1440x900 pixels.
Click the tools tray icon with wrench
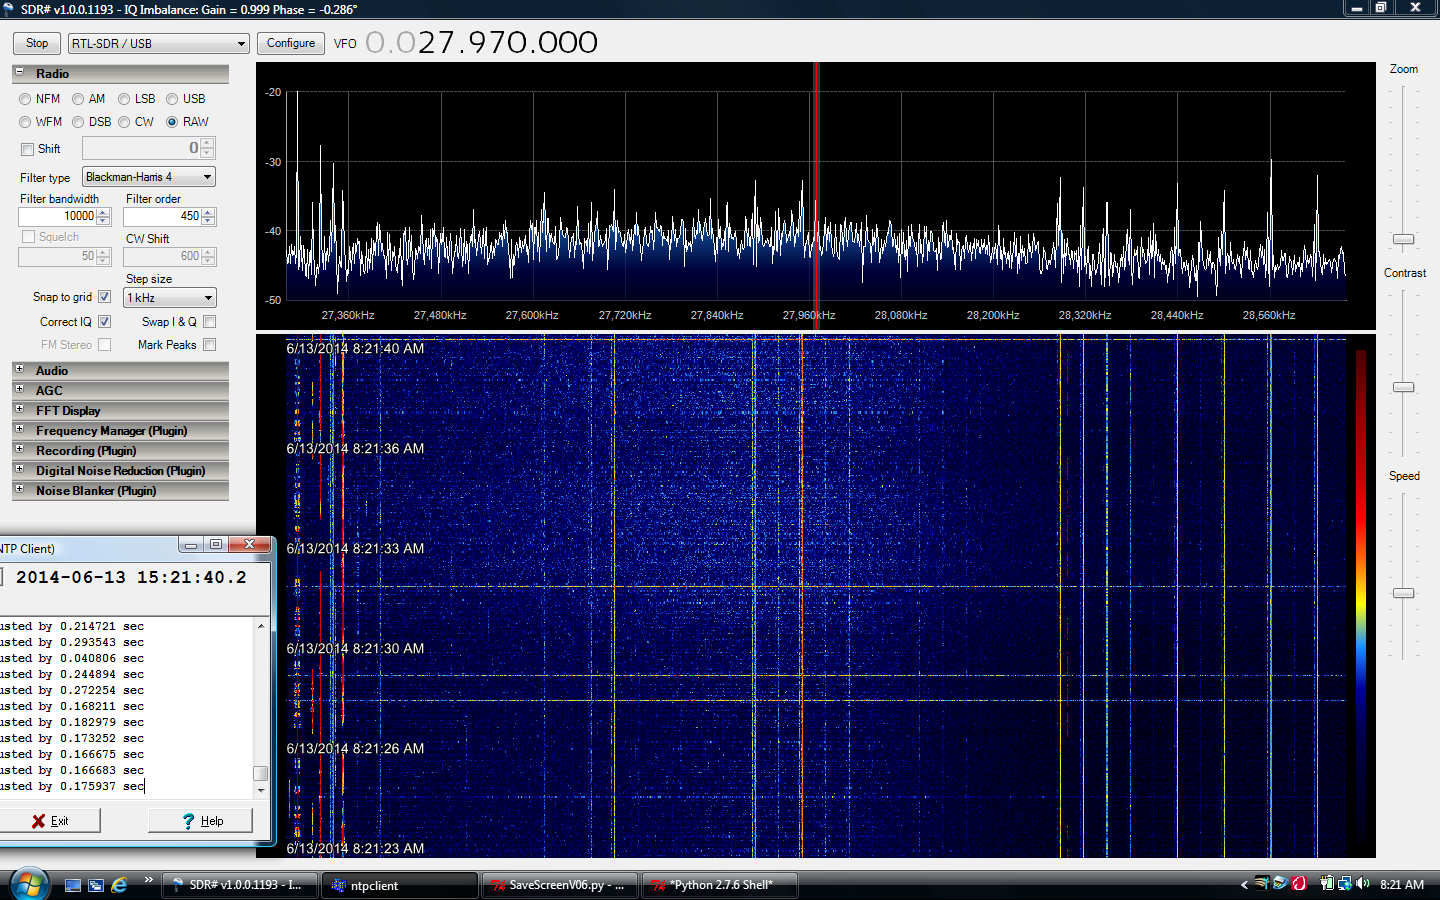pos(1262,883)
